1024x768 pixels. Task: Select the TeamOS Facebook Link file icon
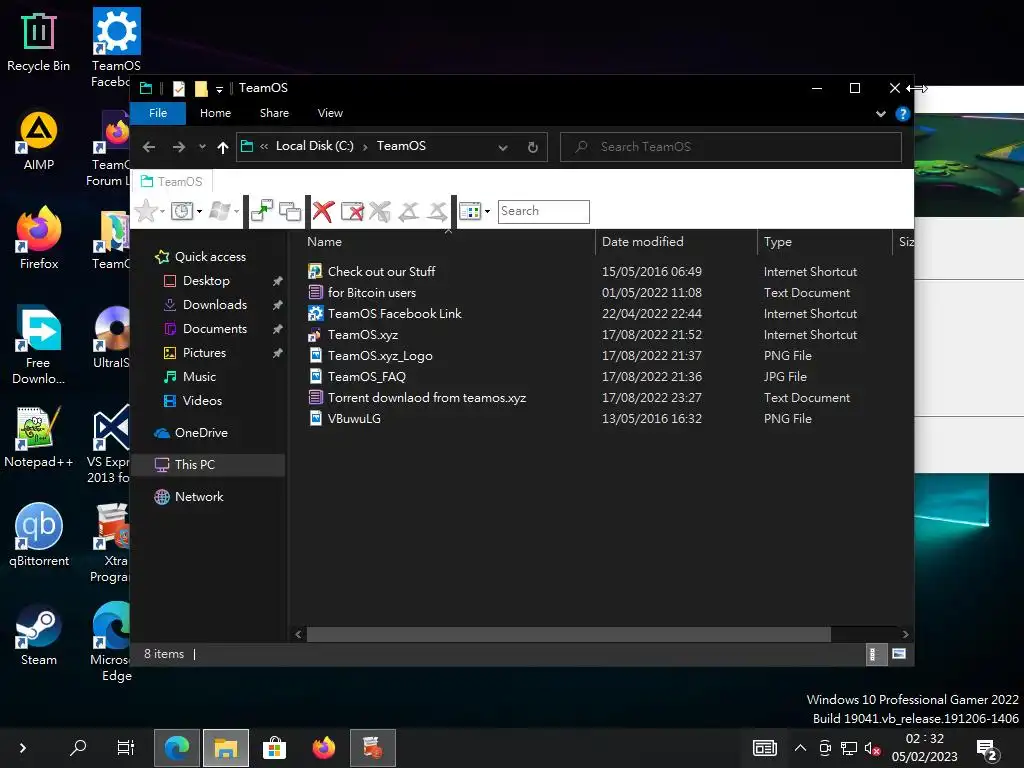pyautogui.click(x=315, y=313)
